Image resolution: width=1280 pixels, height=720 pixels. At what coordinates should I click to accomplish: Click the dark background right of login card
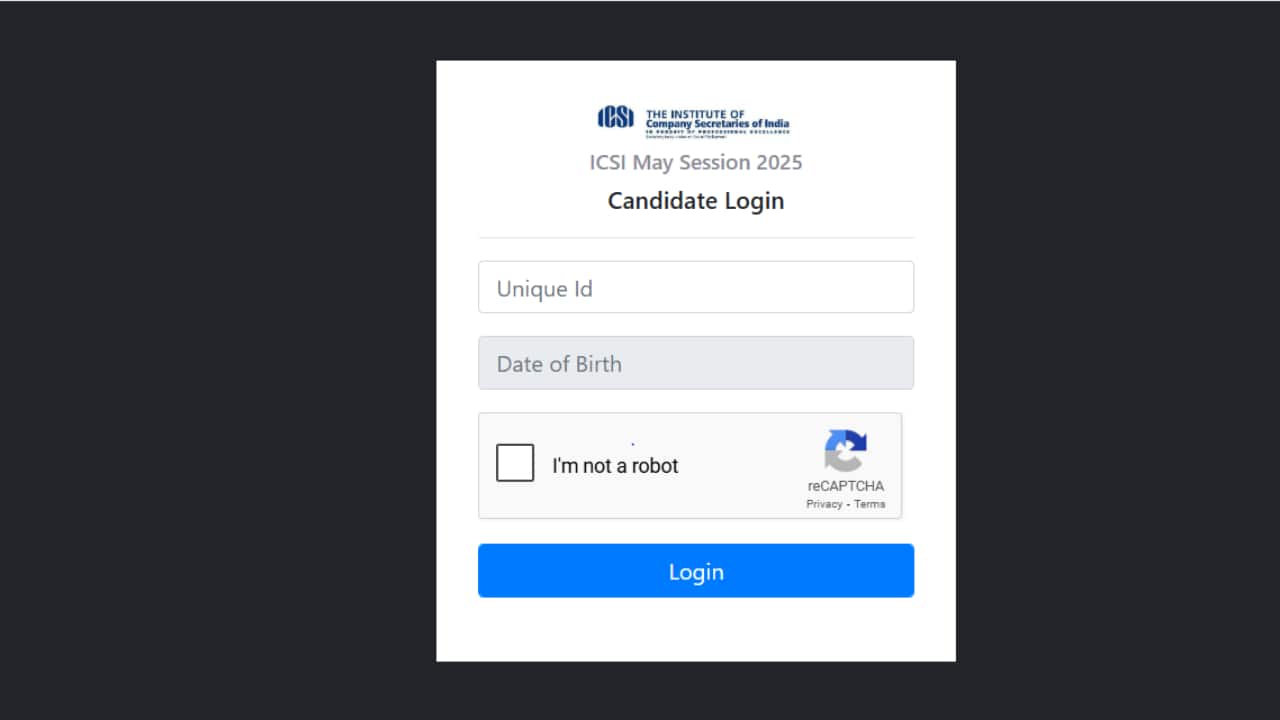1118,360
